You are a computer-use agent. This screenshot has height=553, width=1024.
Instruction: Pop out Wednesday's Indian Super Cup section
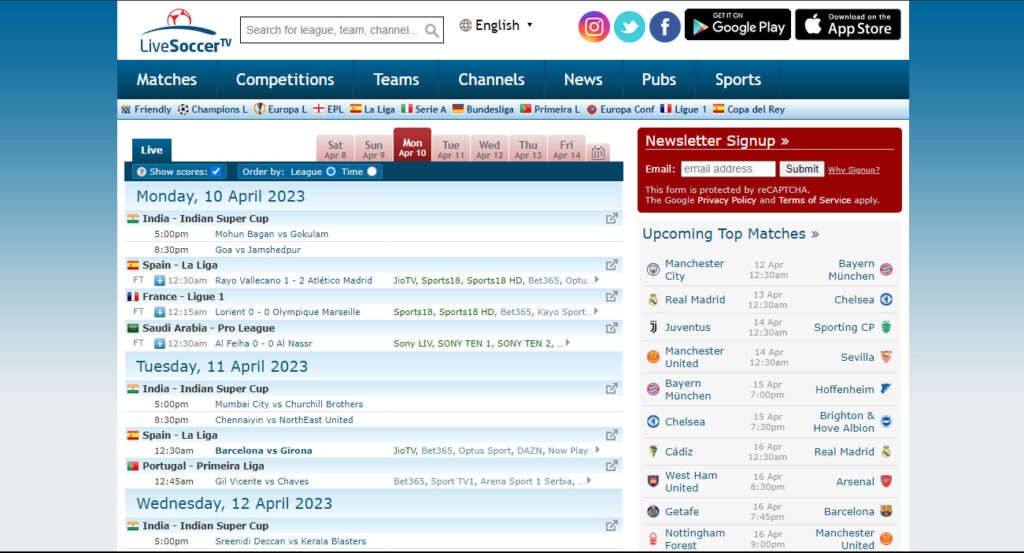click(x=611, y=526)
